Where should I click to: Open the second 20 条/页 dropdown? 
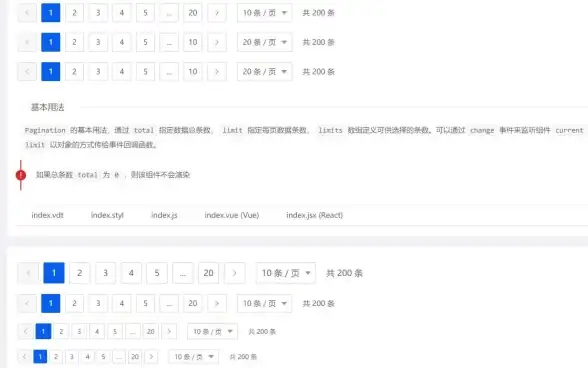click(x=264, y=71)
